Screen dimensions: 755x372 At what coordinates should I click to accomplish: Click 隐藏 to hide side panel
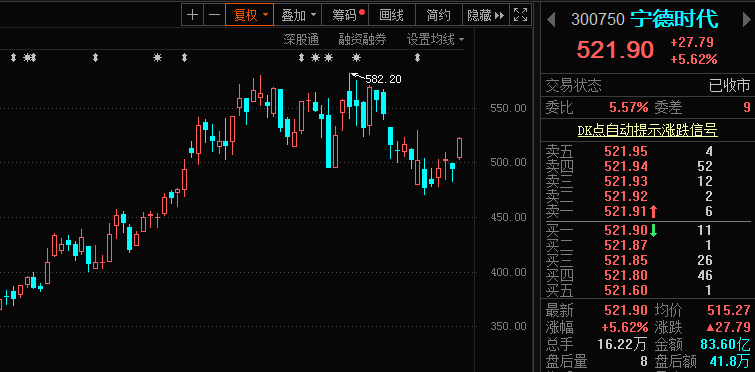click(x=485, y=15)
